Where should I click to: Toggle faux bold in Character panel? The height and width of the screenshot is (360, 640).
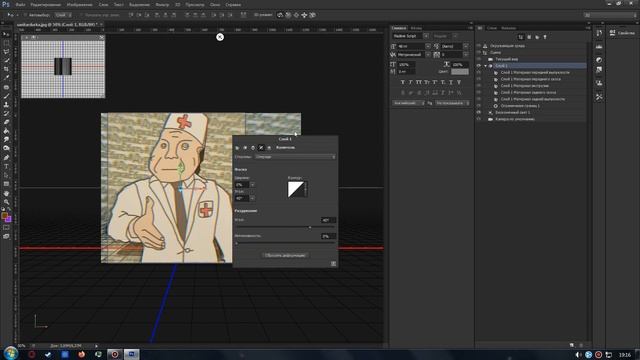click(x=402, y=82)
